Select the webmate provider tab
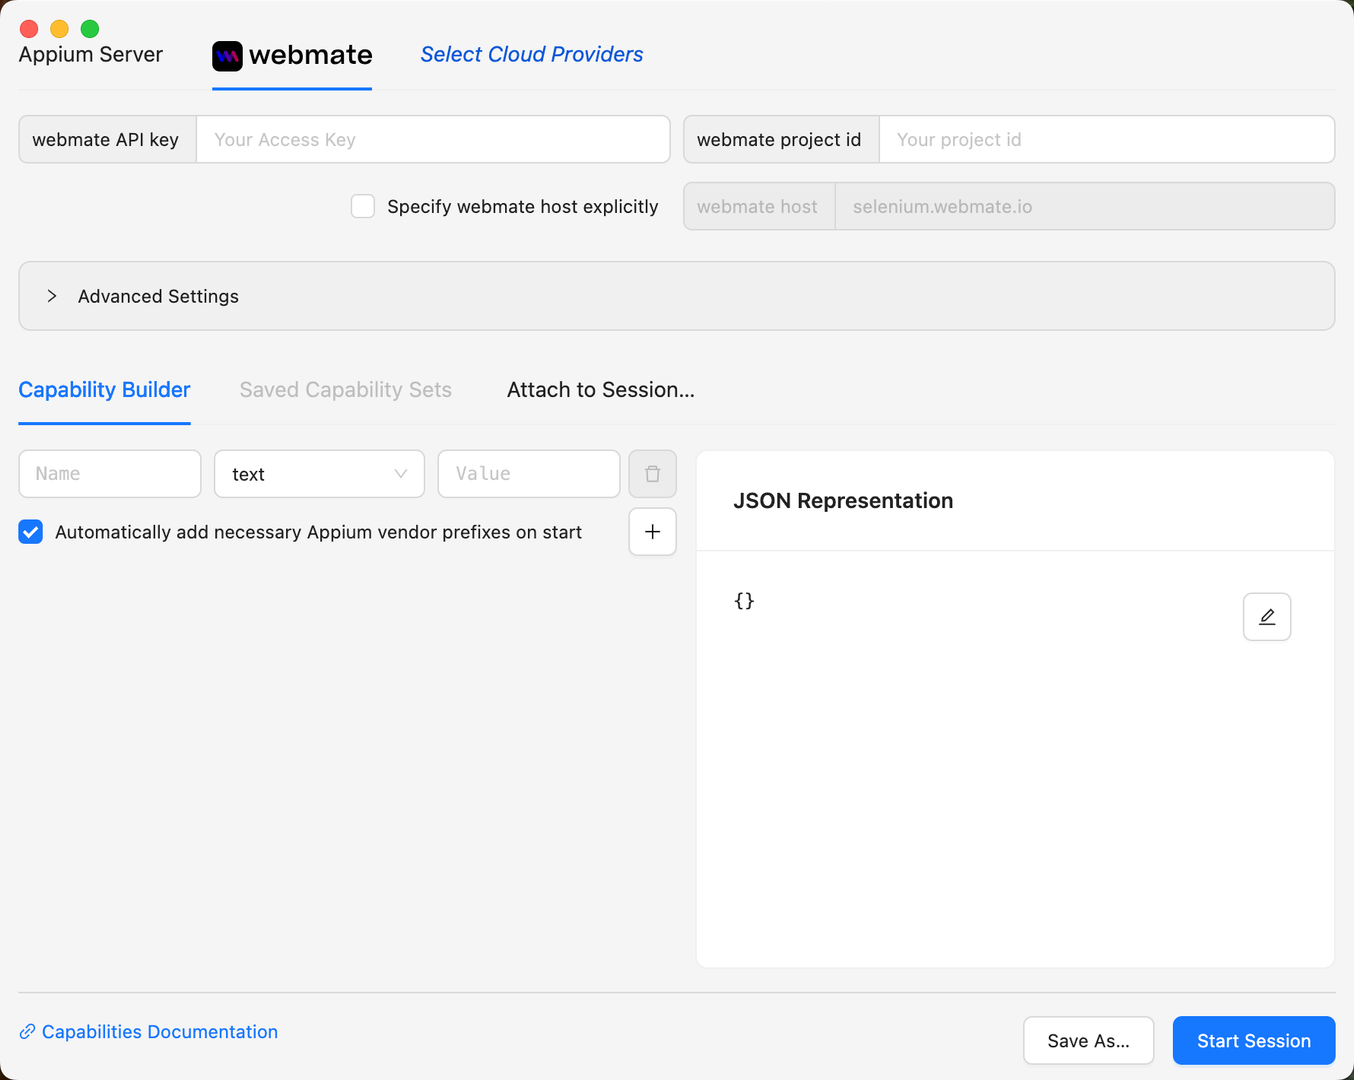The height and width of the screenshot is (1080, 1354). tap(292, 56)
